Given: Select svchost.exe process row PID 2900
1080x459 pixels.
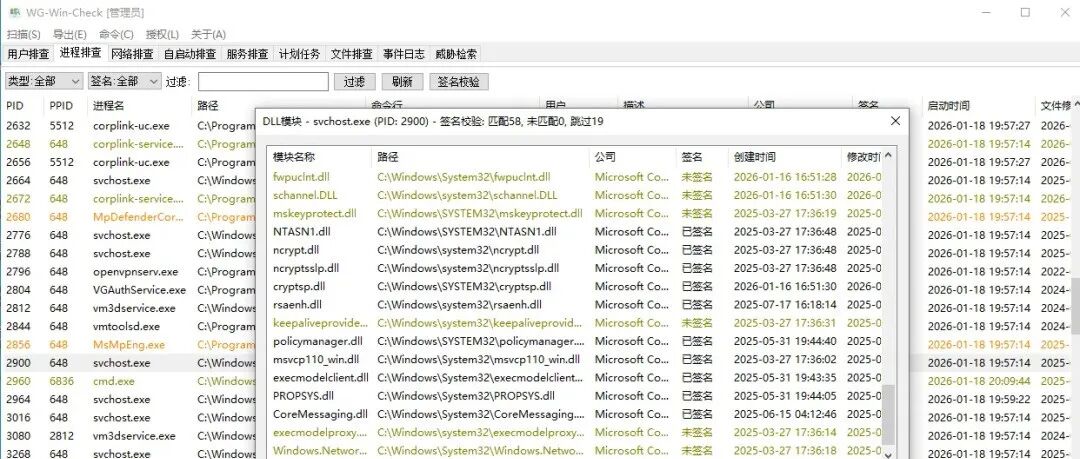Looking at the screenshot, I should [x=129, y=363].
